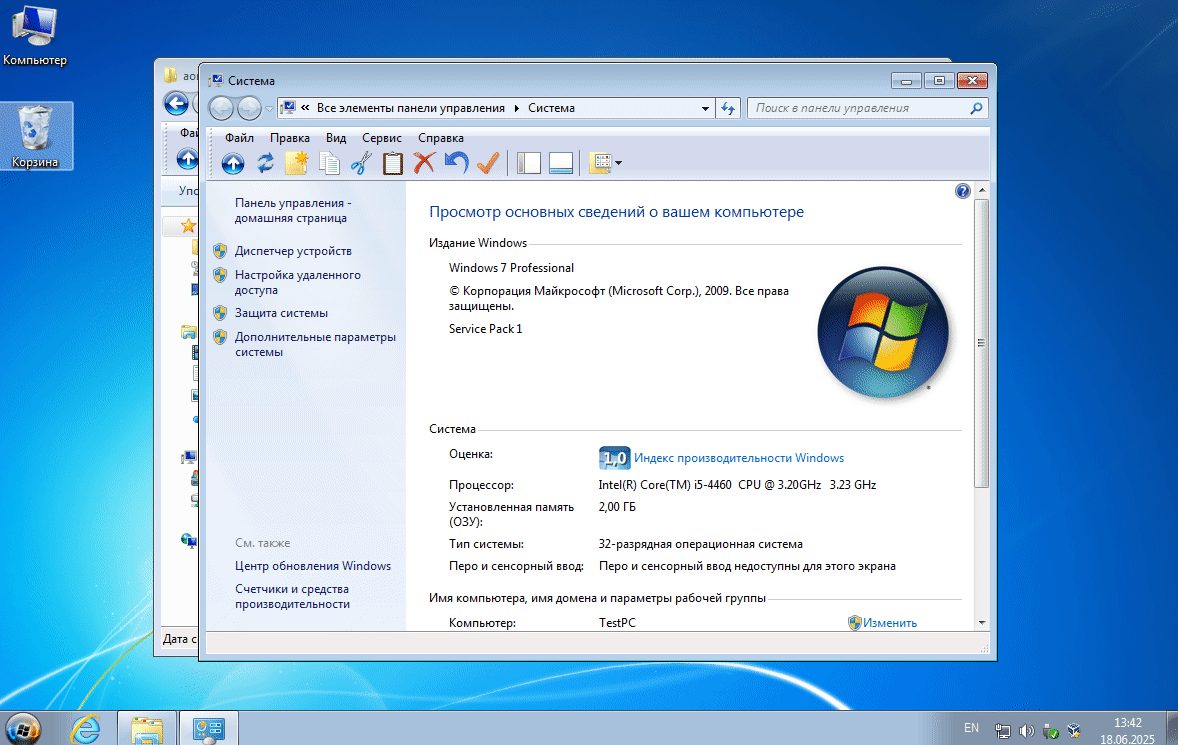Toggle the details pane layout icon
Screen dimensions: 1178x745
tap(561, 163)
